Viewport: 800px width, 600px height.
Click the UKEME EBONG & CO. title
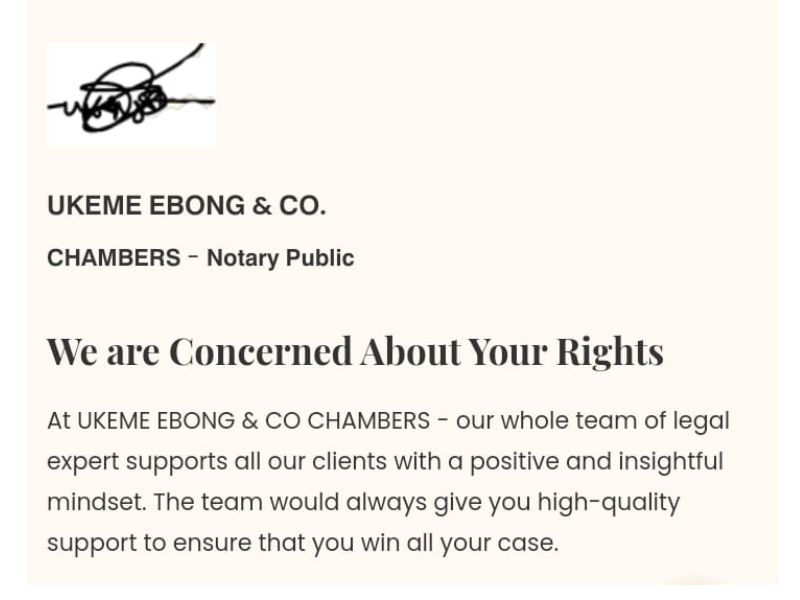186,206
